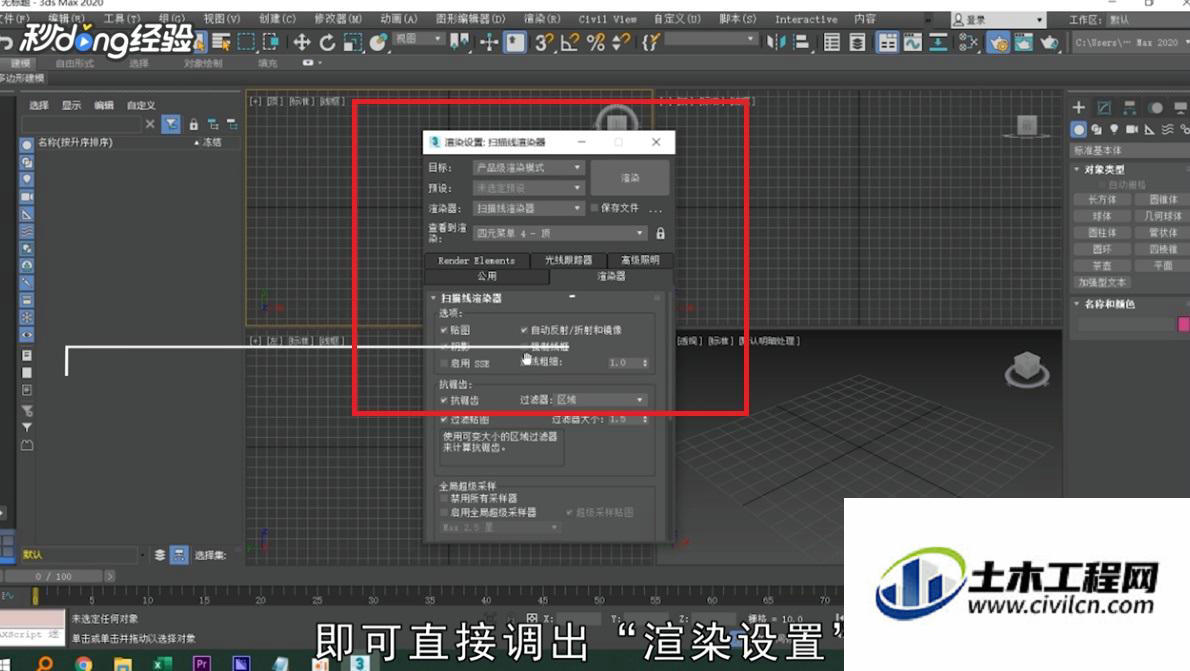Viewport: 1190px width, 671px height.
Task: Toggle the 保存文件 checkbox
Action: [x=594, y=208]
